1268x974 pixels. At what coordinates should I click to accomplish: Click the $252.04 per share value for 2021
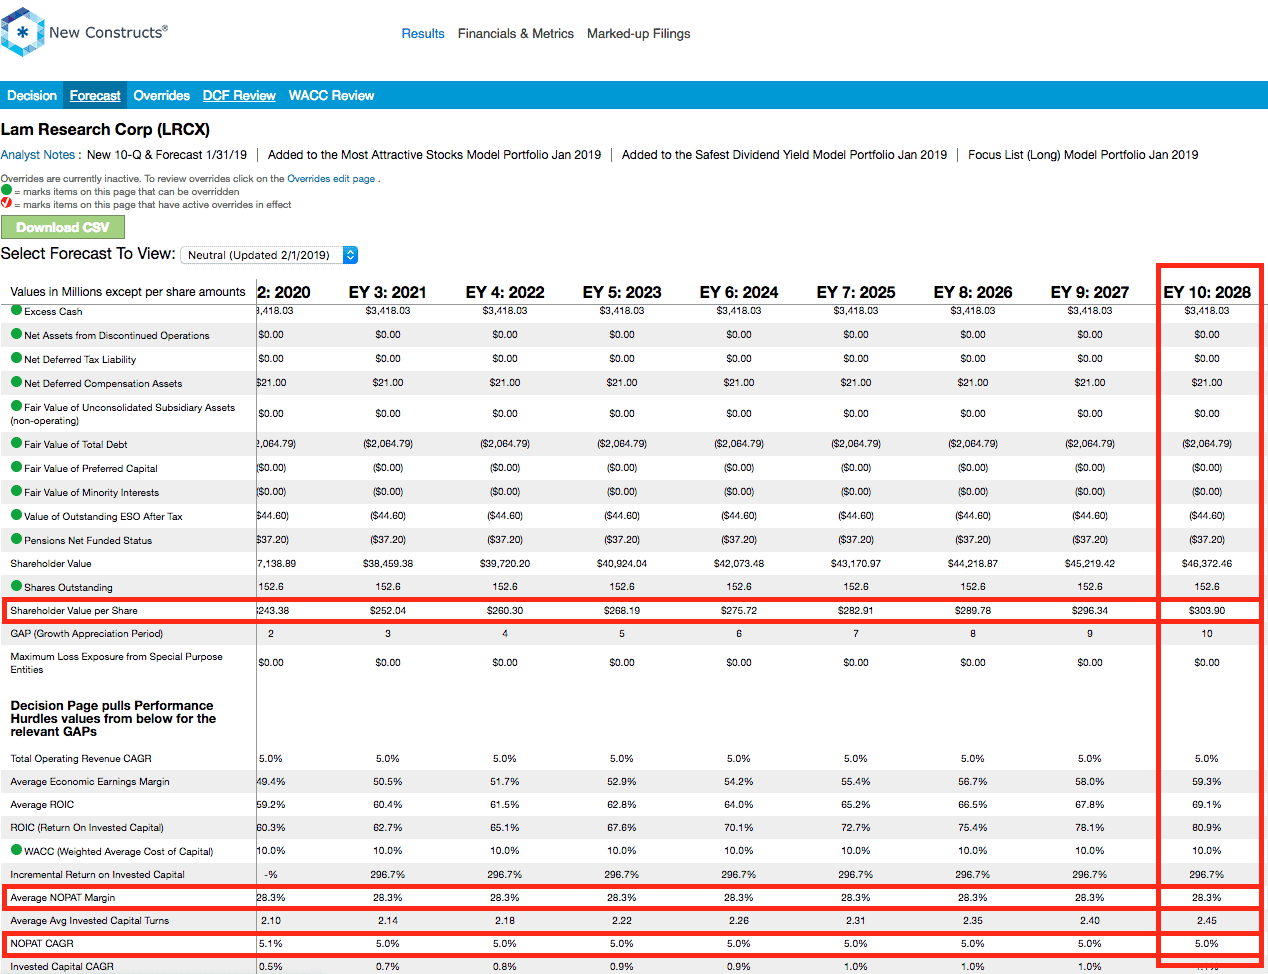coord(388,610)
